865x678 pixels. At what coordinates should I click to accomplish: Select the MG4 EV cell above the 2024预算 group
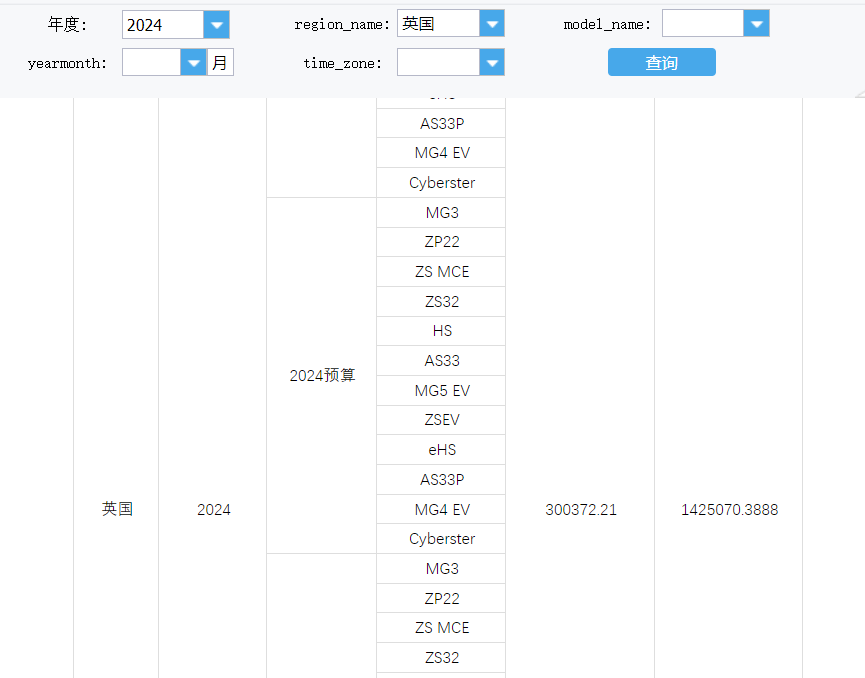click(441, 153)
